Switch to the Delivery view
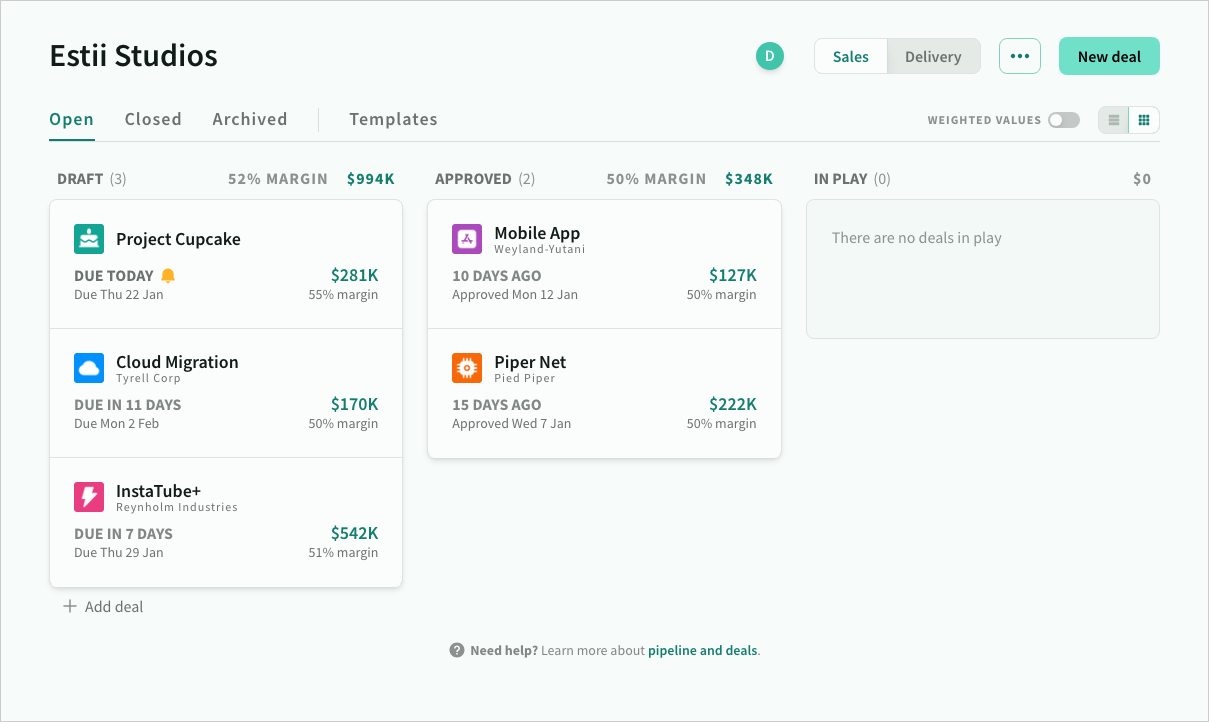Viewport: 1209px width, 722px height. click(932, 56)
